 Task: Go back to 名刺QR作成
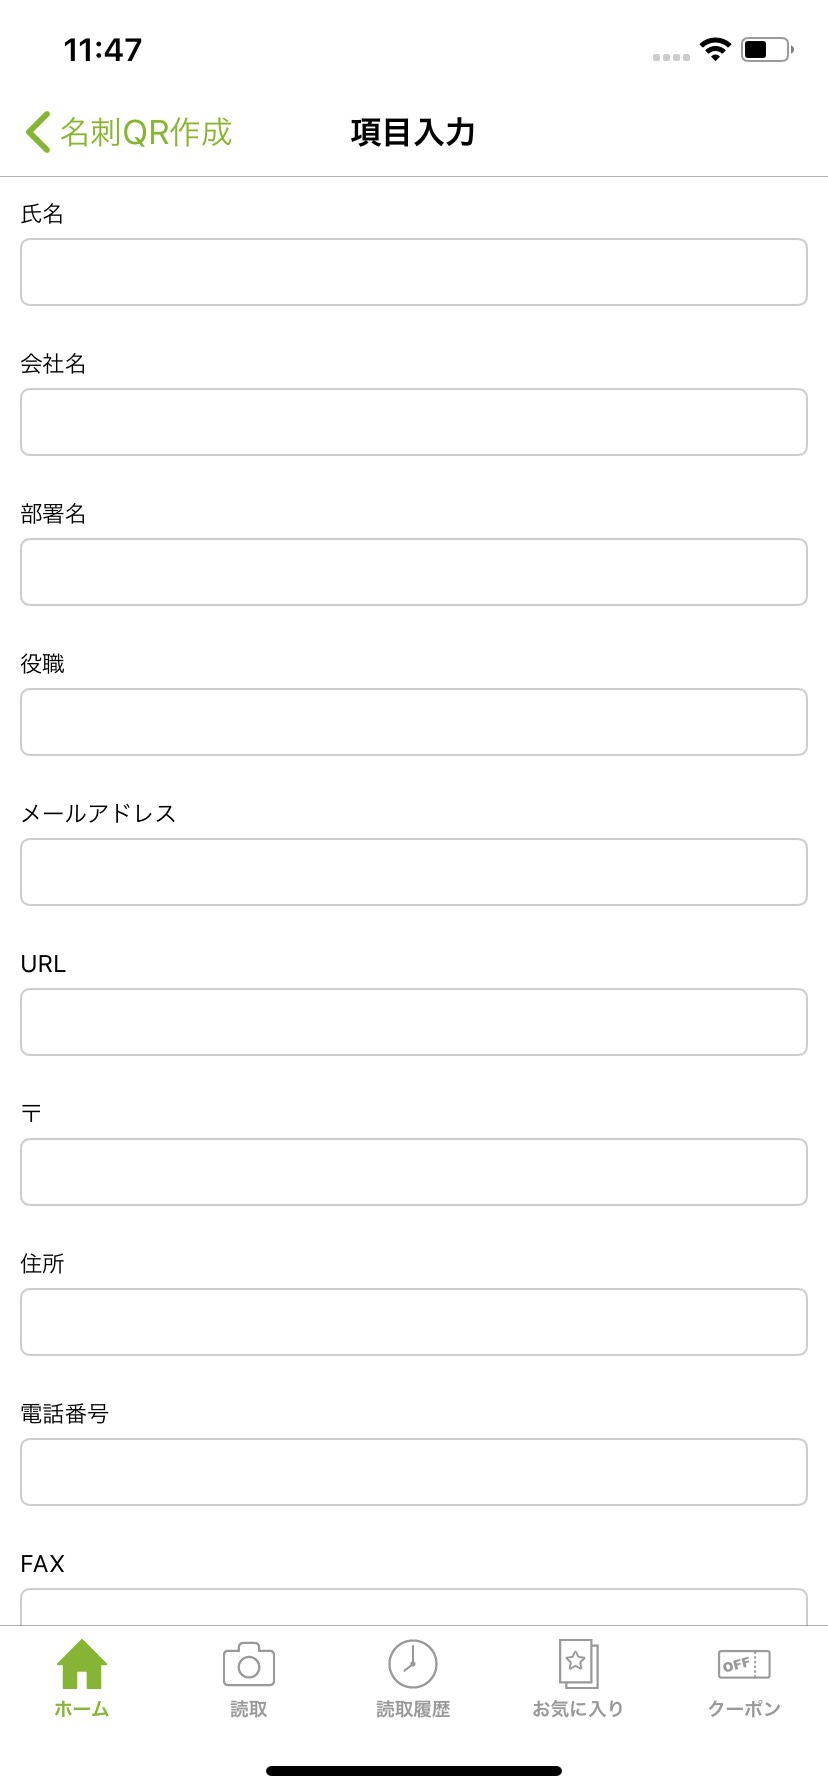[x=146, y=132]
